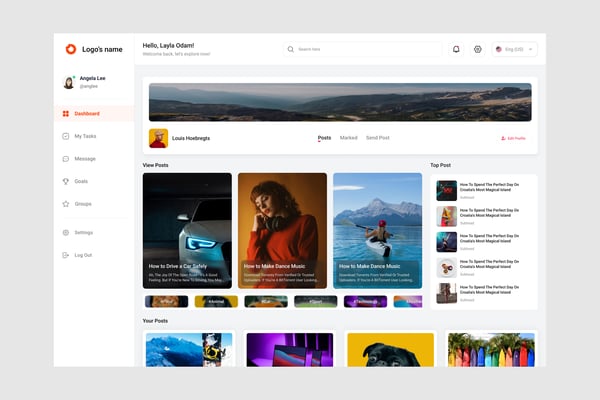Click the Message bubble icon
The width and height of the screenshot is (600, 400).
[66, 159]
